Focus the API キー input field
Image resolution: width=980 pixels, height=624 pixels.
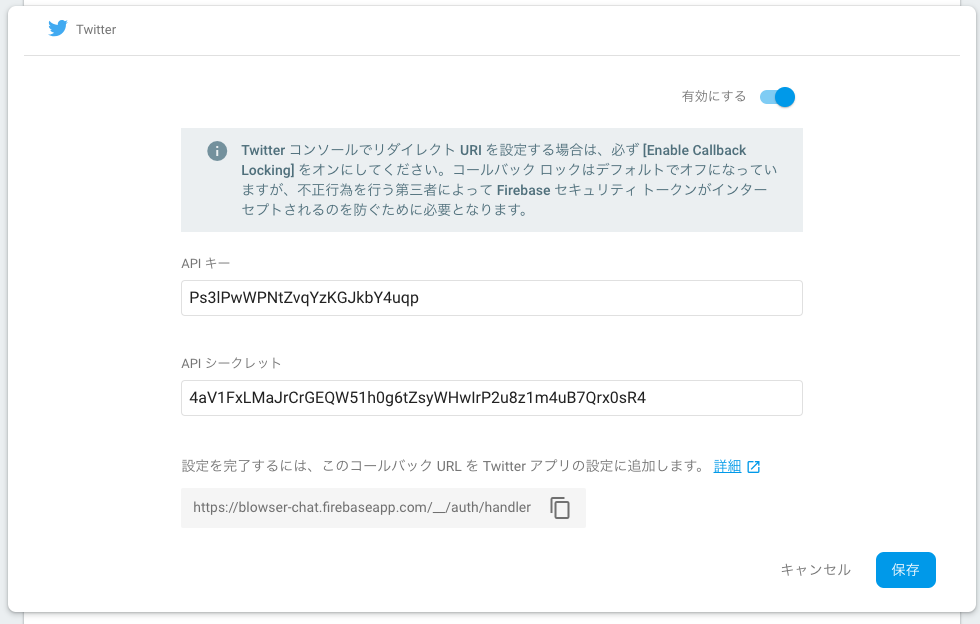[x=492, y=298]
